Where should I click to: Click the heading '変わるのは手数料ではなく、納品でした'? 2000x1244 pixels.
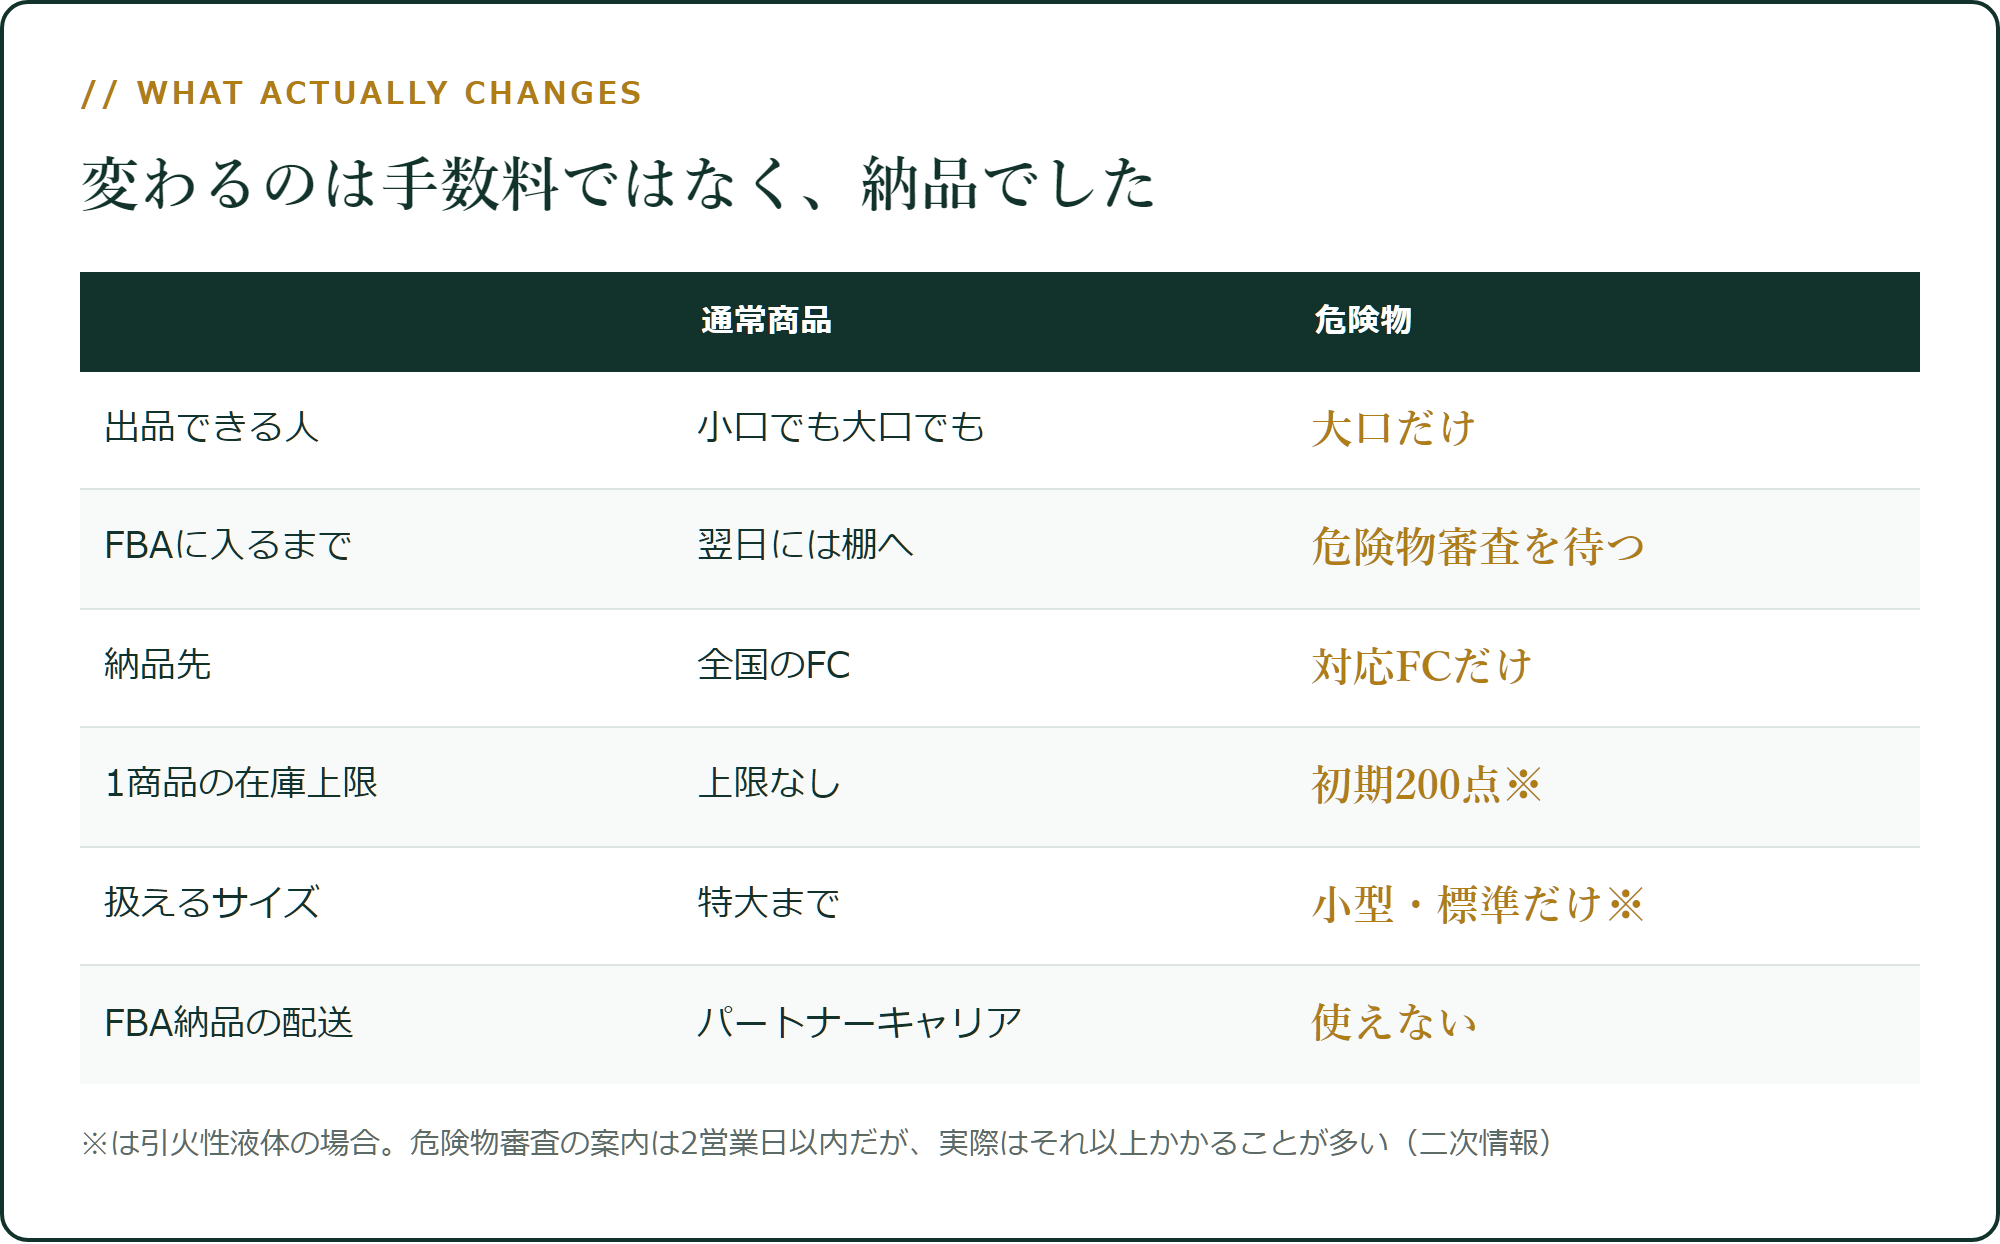point(618,184)
